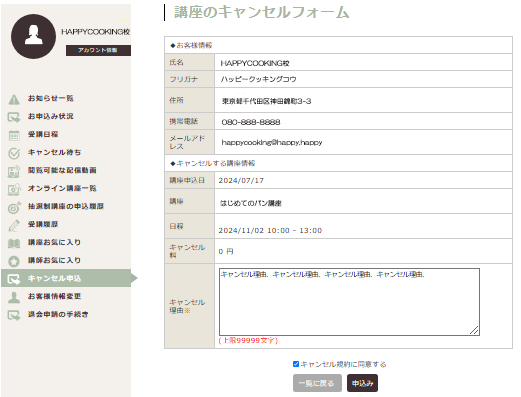Click cancellation fee value 0 円
The height and width of the screenshot is (397, 521).
pyautogui.click(x=226, y=252)
